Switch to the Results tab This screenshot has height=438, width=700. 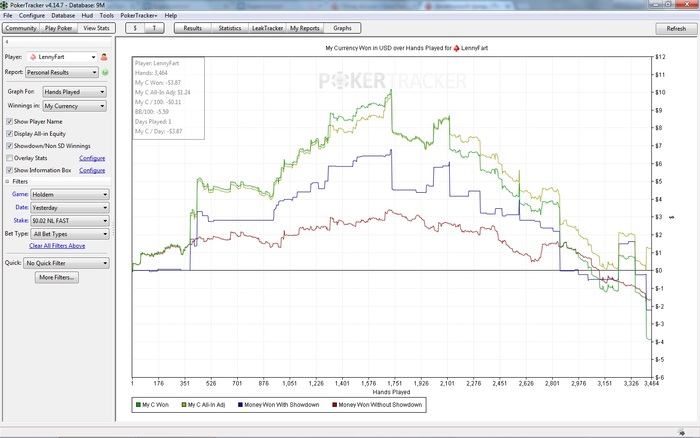tap(192, 28)
